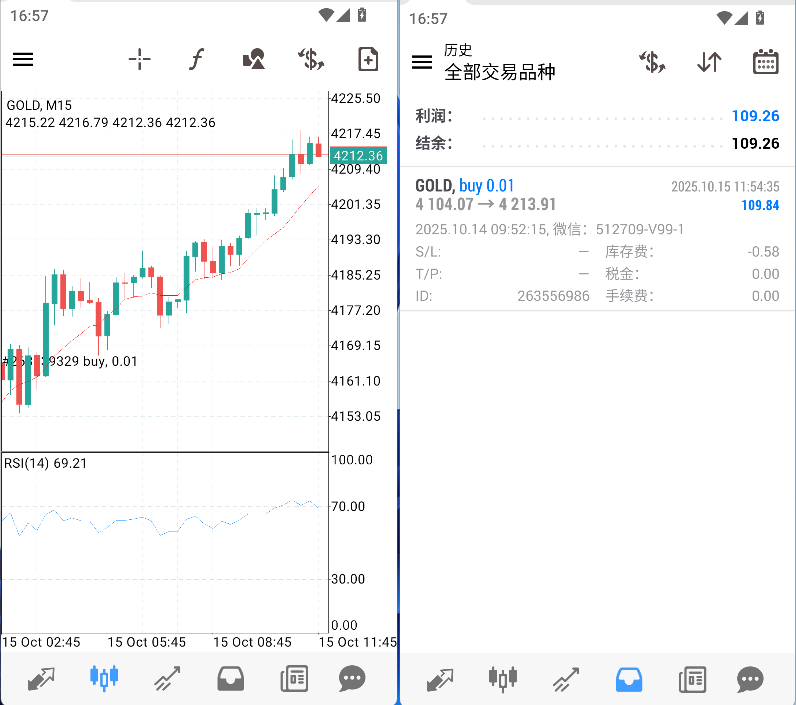
Task: Enable the crosshair tool
Action: (x=140, y=60)
